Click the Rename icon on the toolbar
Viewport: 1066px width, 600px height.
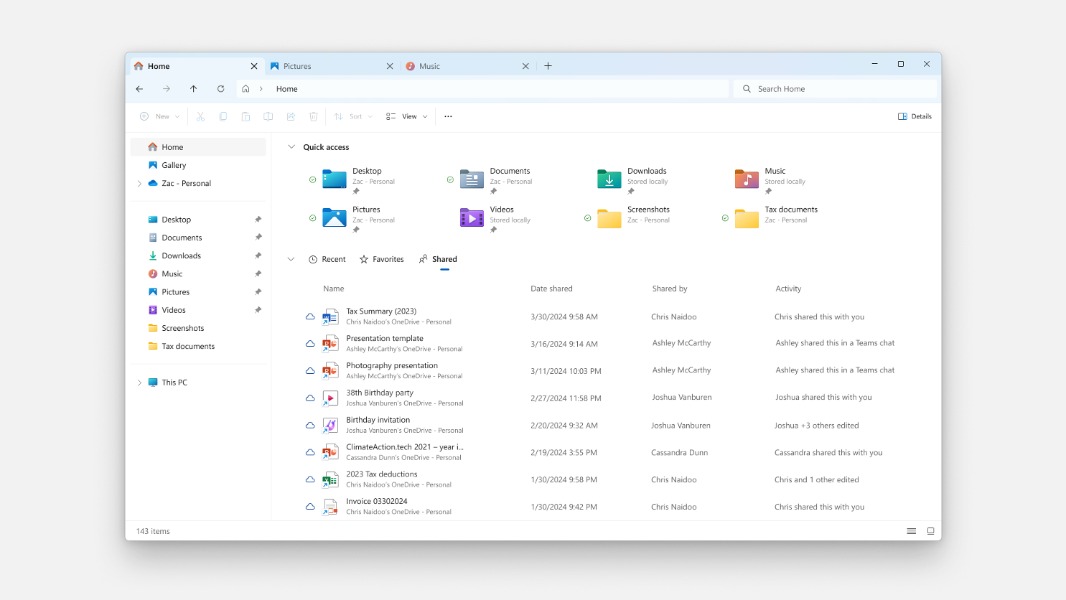click(268, 116)
